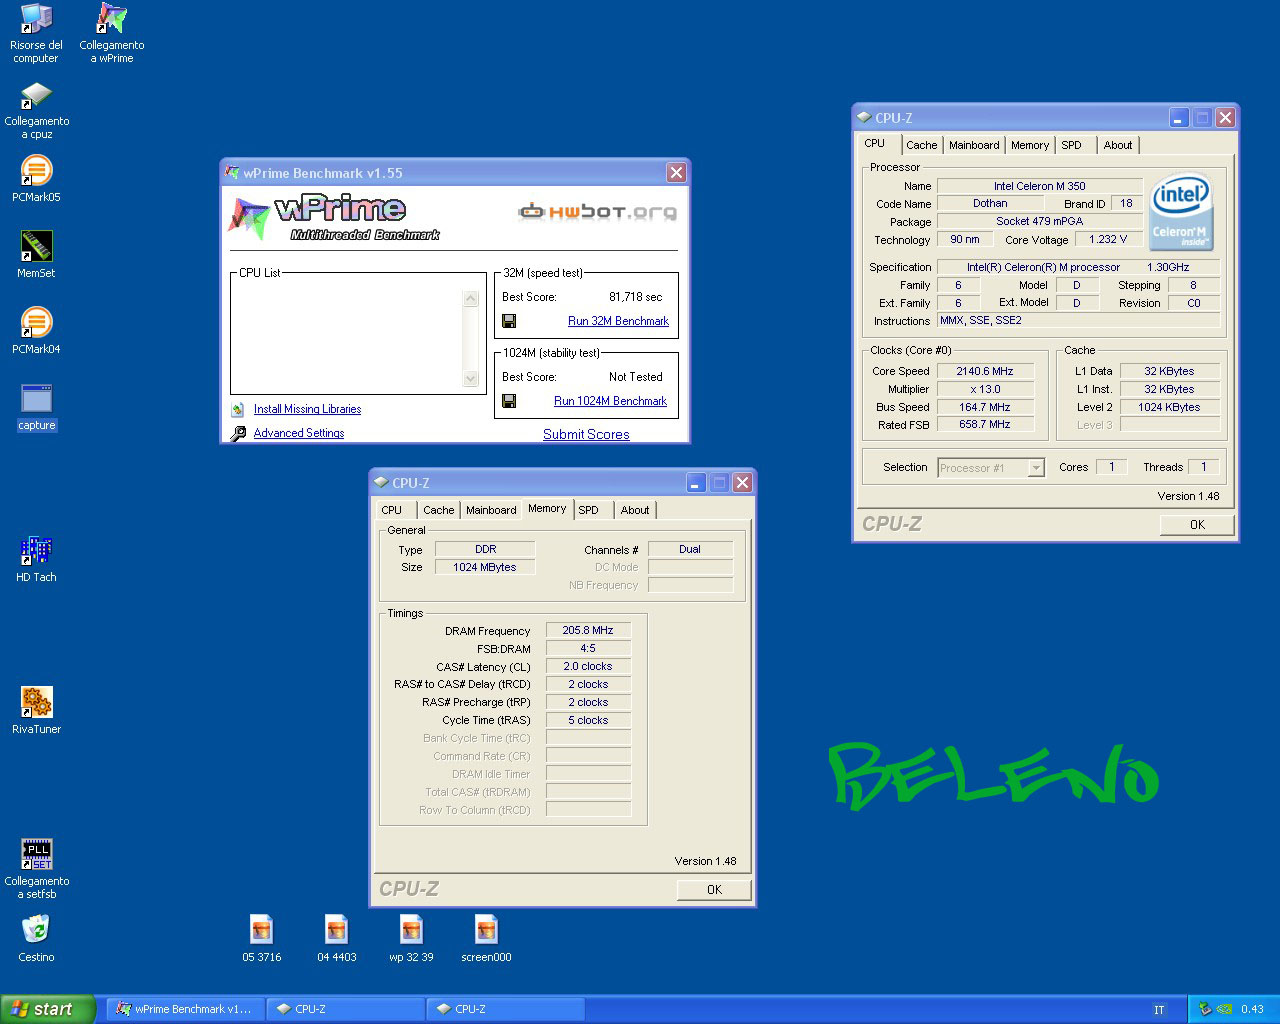The height and width of the screenshot is (1024, 1280).
Task: Open Risorse del computer desktop icon
Action: coord(36,33)
